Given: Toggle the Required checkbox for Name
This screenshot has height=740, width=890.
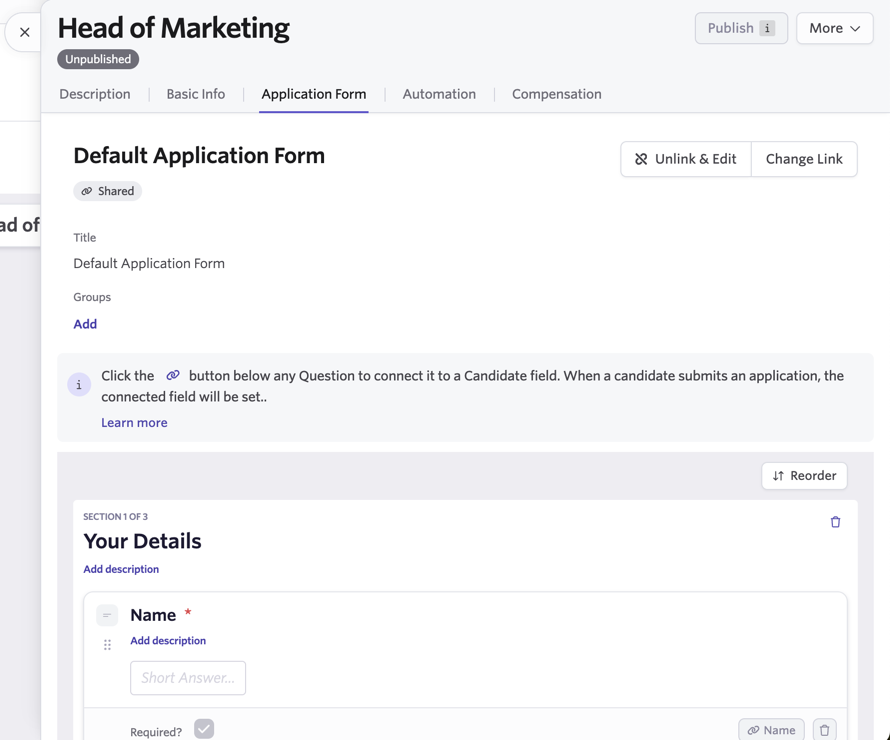Looking at the screenshot, I should 204,729.
